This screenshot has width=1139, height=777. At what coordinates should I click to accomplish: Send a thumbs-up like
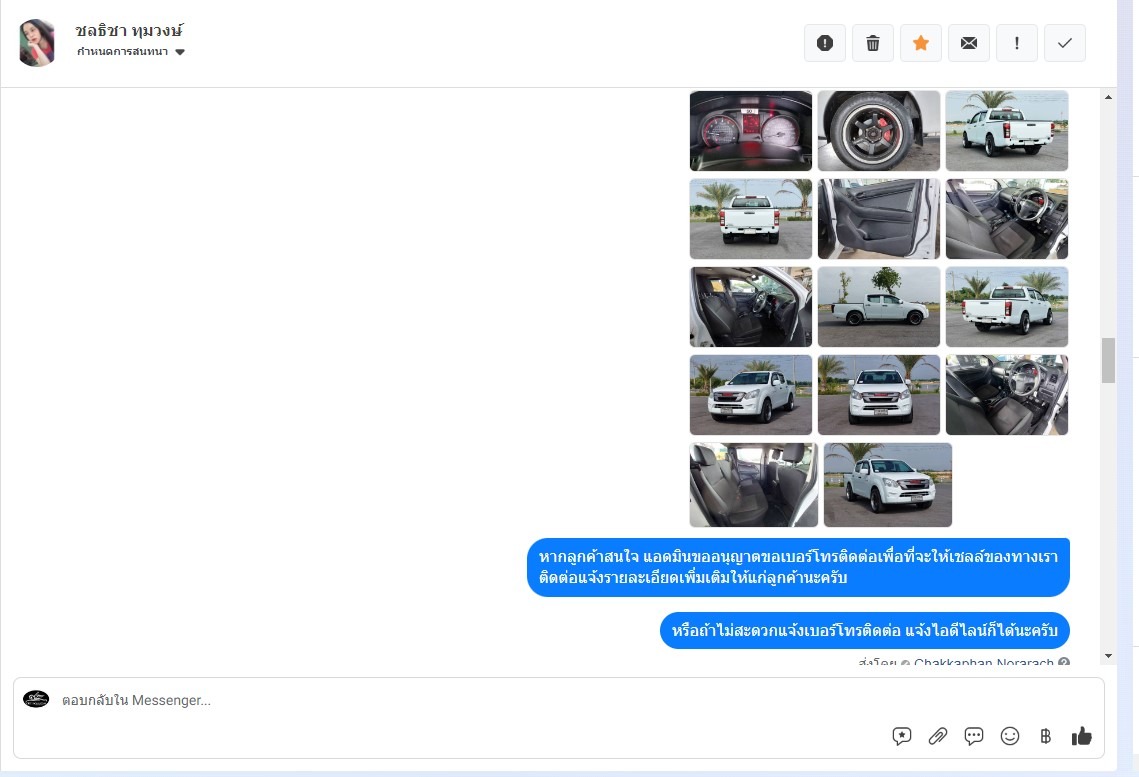(x=1082, y=736)
